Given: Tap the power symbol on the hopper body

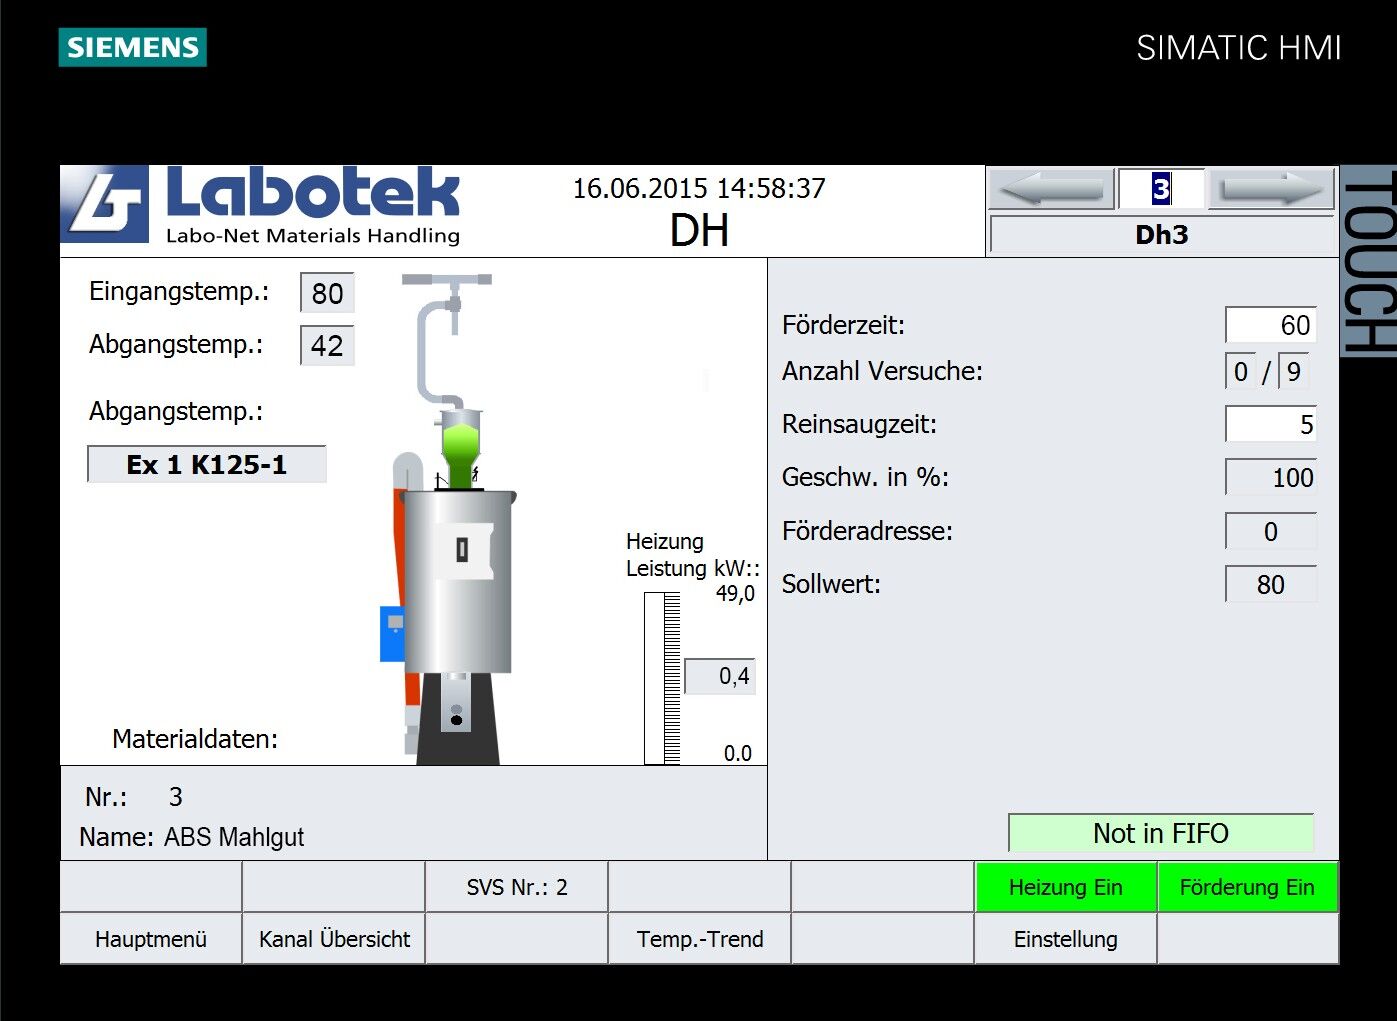Looking at the screenshot, I should [x=461, y=549].
